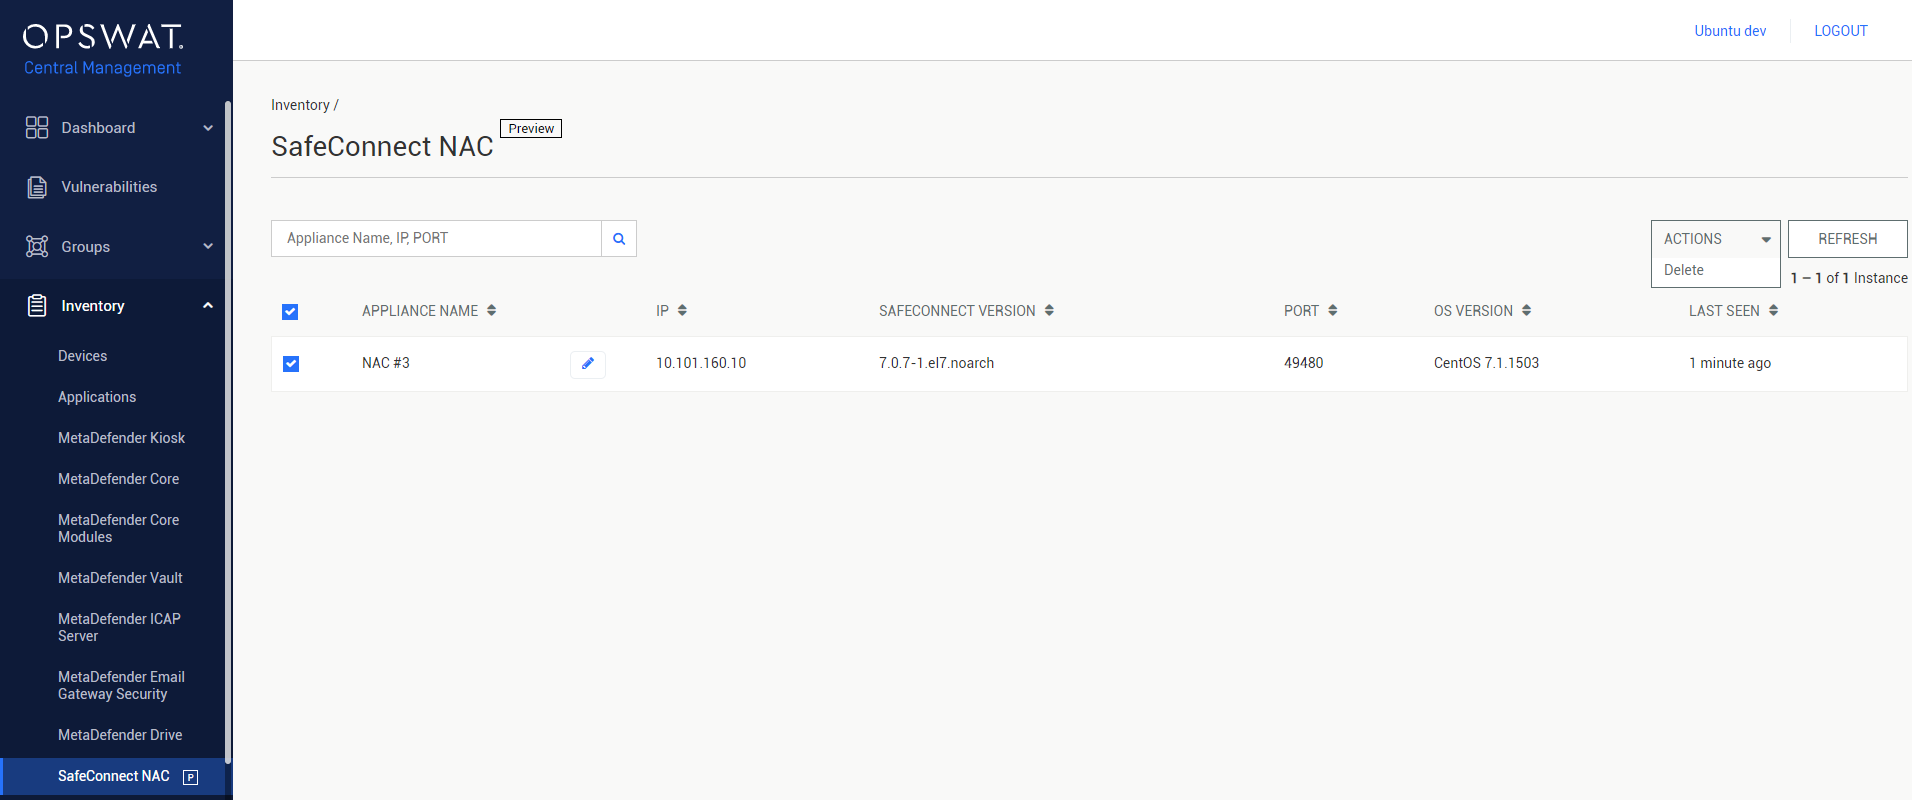Select SafeConnect NAC in sidebar
Screen dimensions: 1912x800
pyautogui.click(x=113, y=776)
